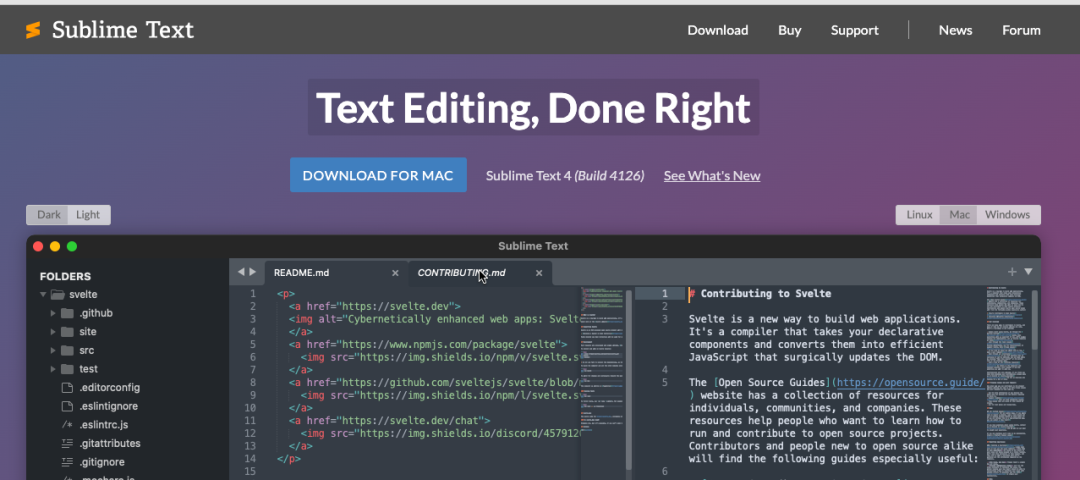The height and width of the screenshot is (480, 1080).
Task: Open the See What's New link
Action: pos(711,176)
